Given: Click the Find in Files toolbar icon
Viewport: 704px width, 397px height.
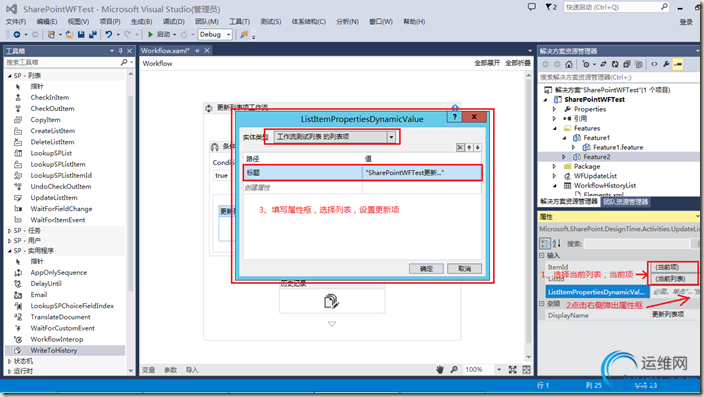Looking at the screenshot, I should coord(244,35).
